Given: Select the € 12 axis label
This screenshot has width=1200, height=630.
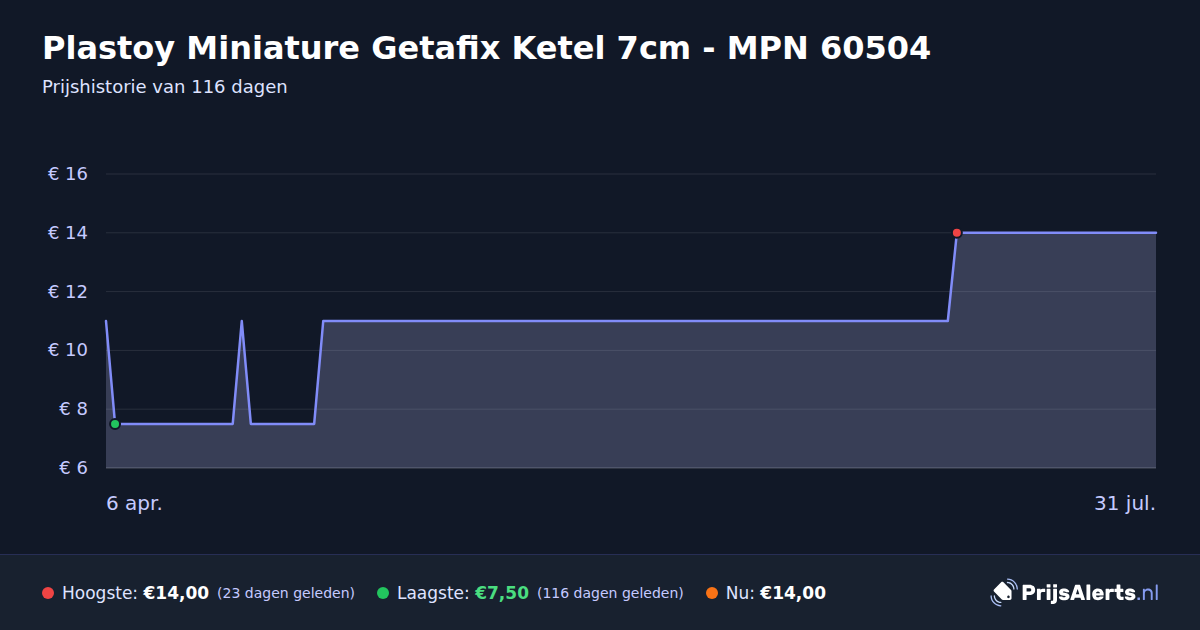Looking at the screenshot, I should (x=68, y=292).
